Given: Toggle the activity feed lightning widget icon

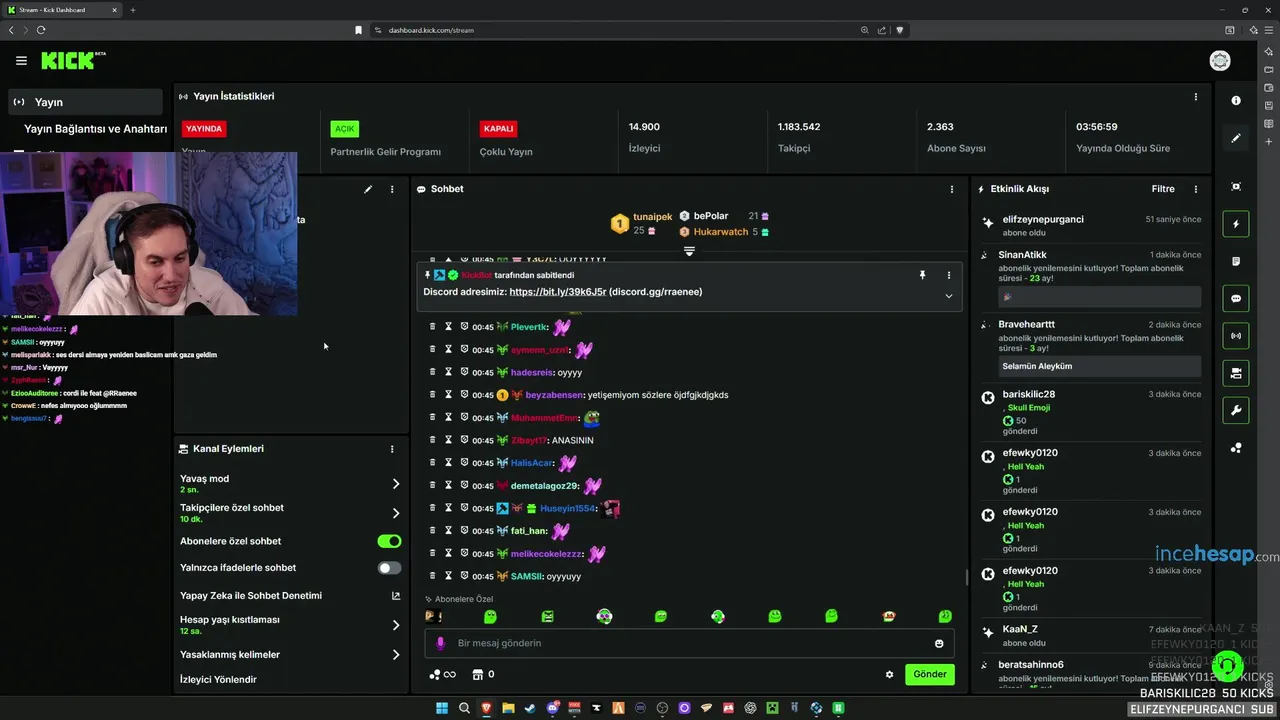Looking at the screenshot, I should click(1236, 224).
